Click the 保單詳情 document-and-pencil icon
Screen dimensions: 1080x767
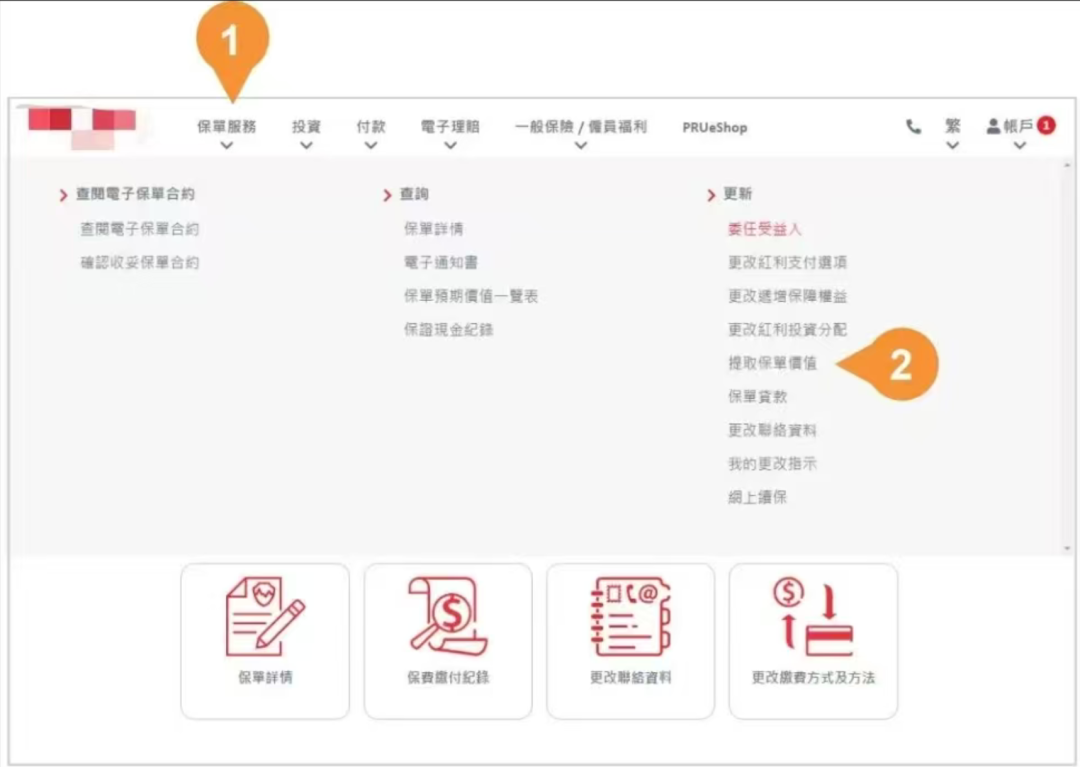(x=265, y=618)
